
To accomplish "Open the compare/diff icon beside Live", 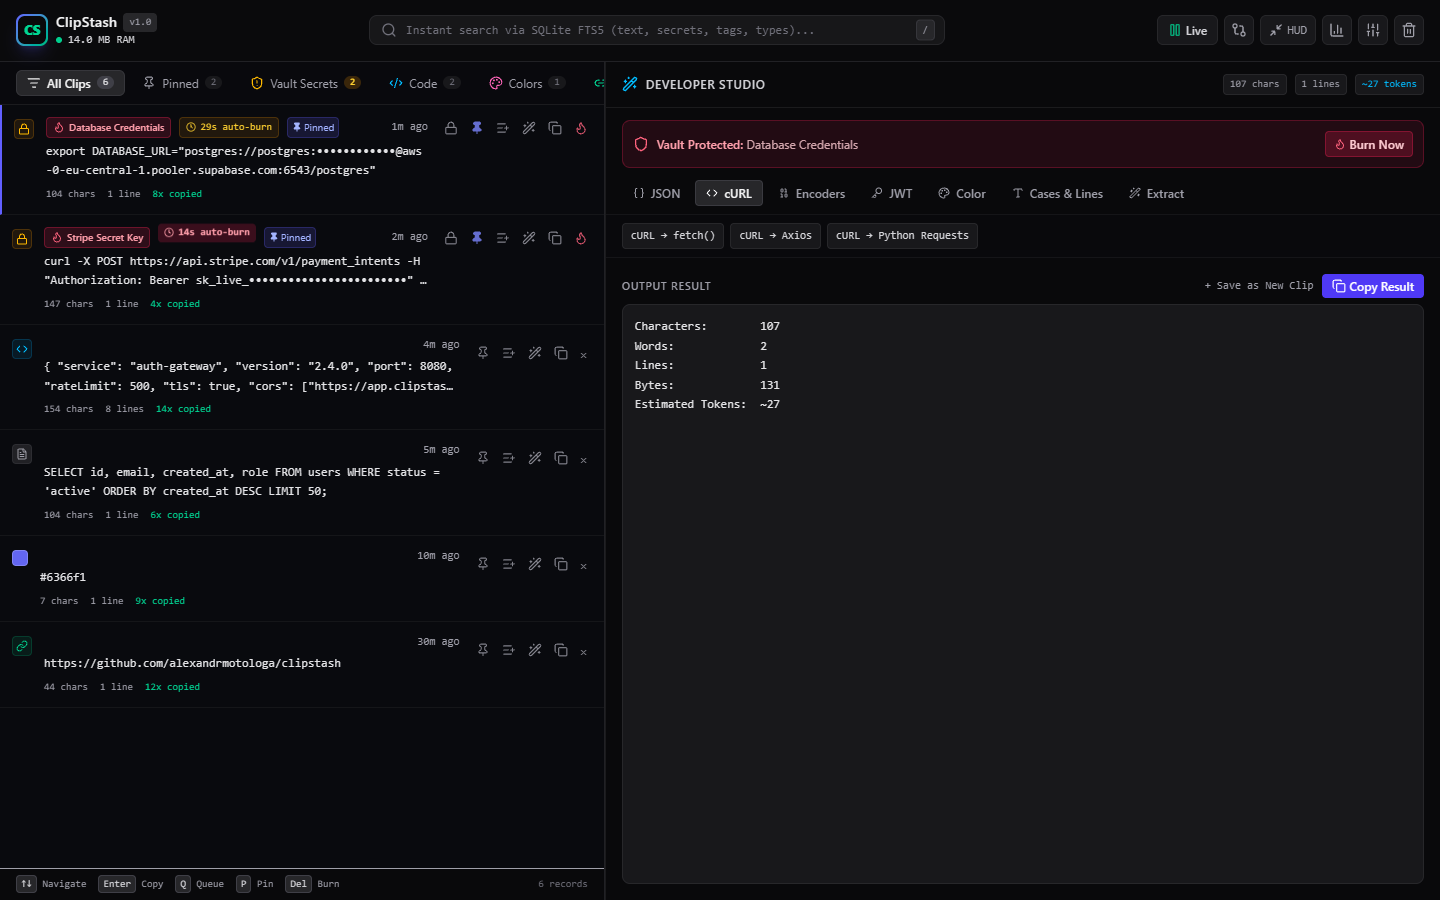I will [1239, 30].
